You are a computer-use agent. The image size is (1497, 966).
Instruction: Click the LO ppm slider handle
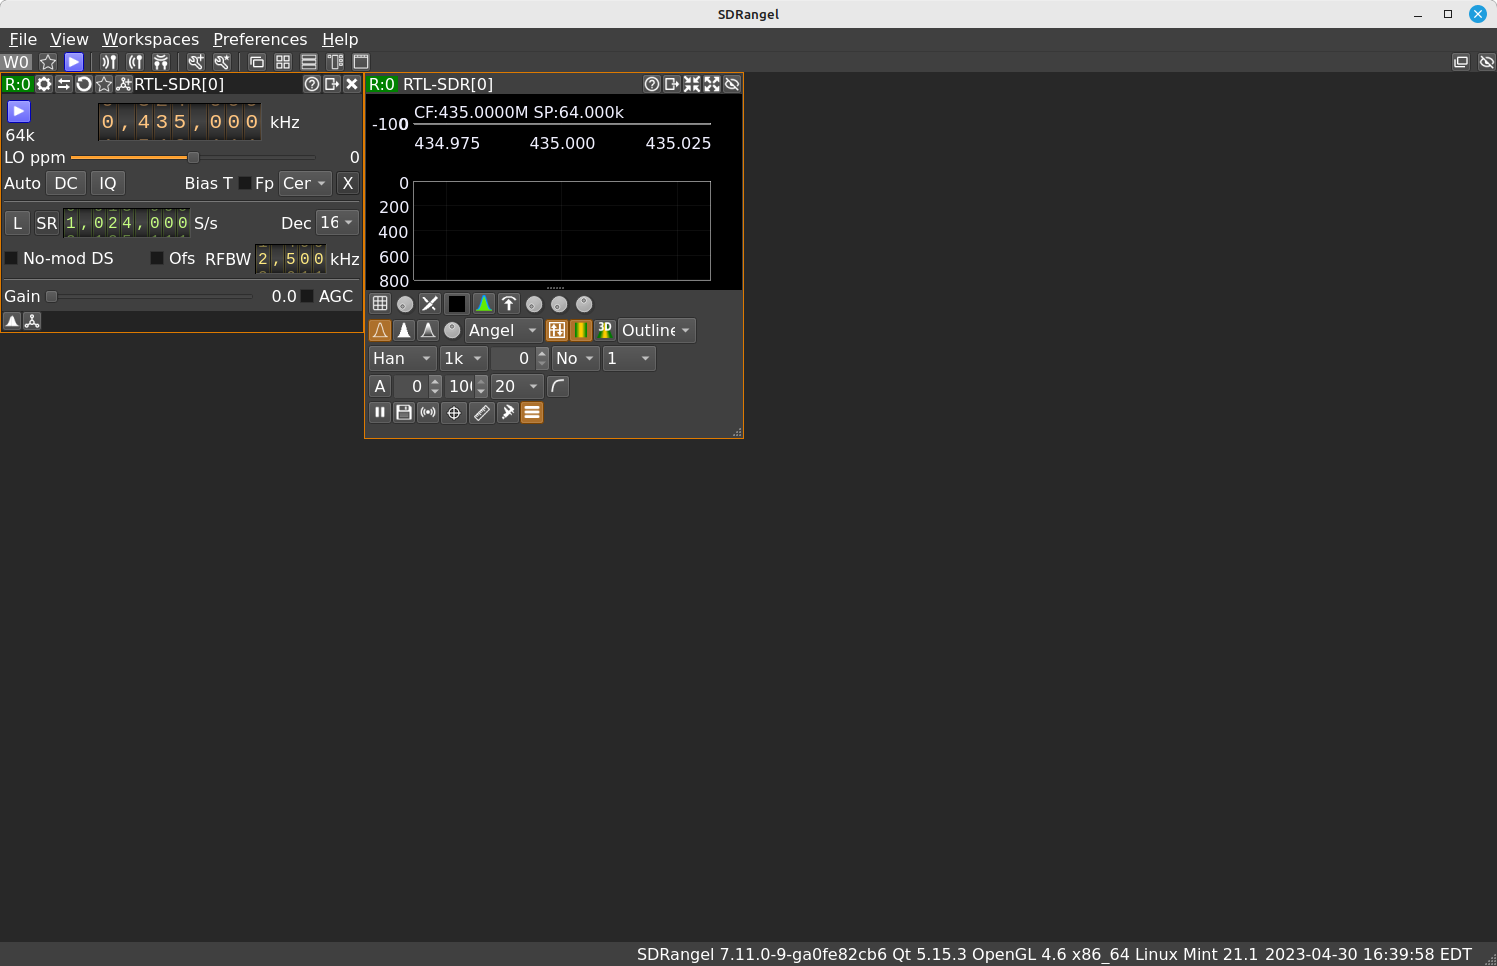(x=193, y=157)
